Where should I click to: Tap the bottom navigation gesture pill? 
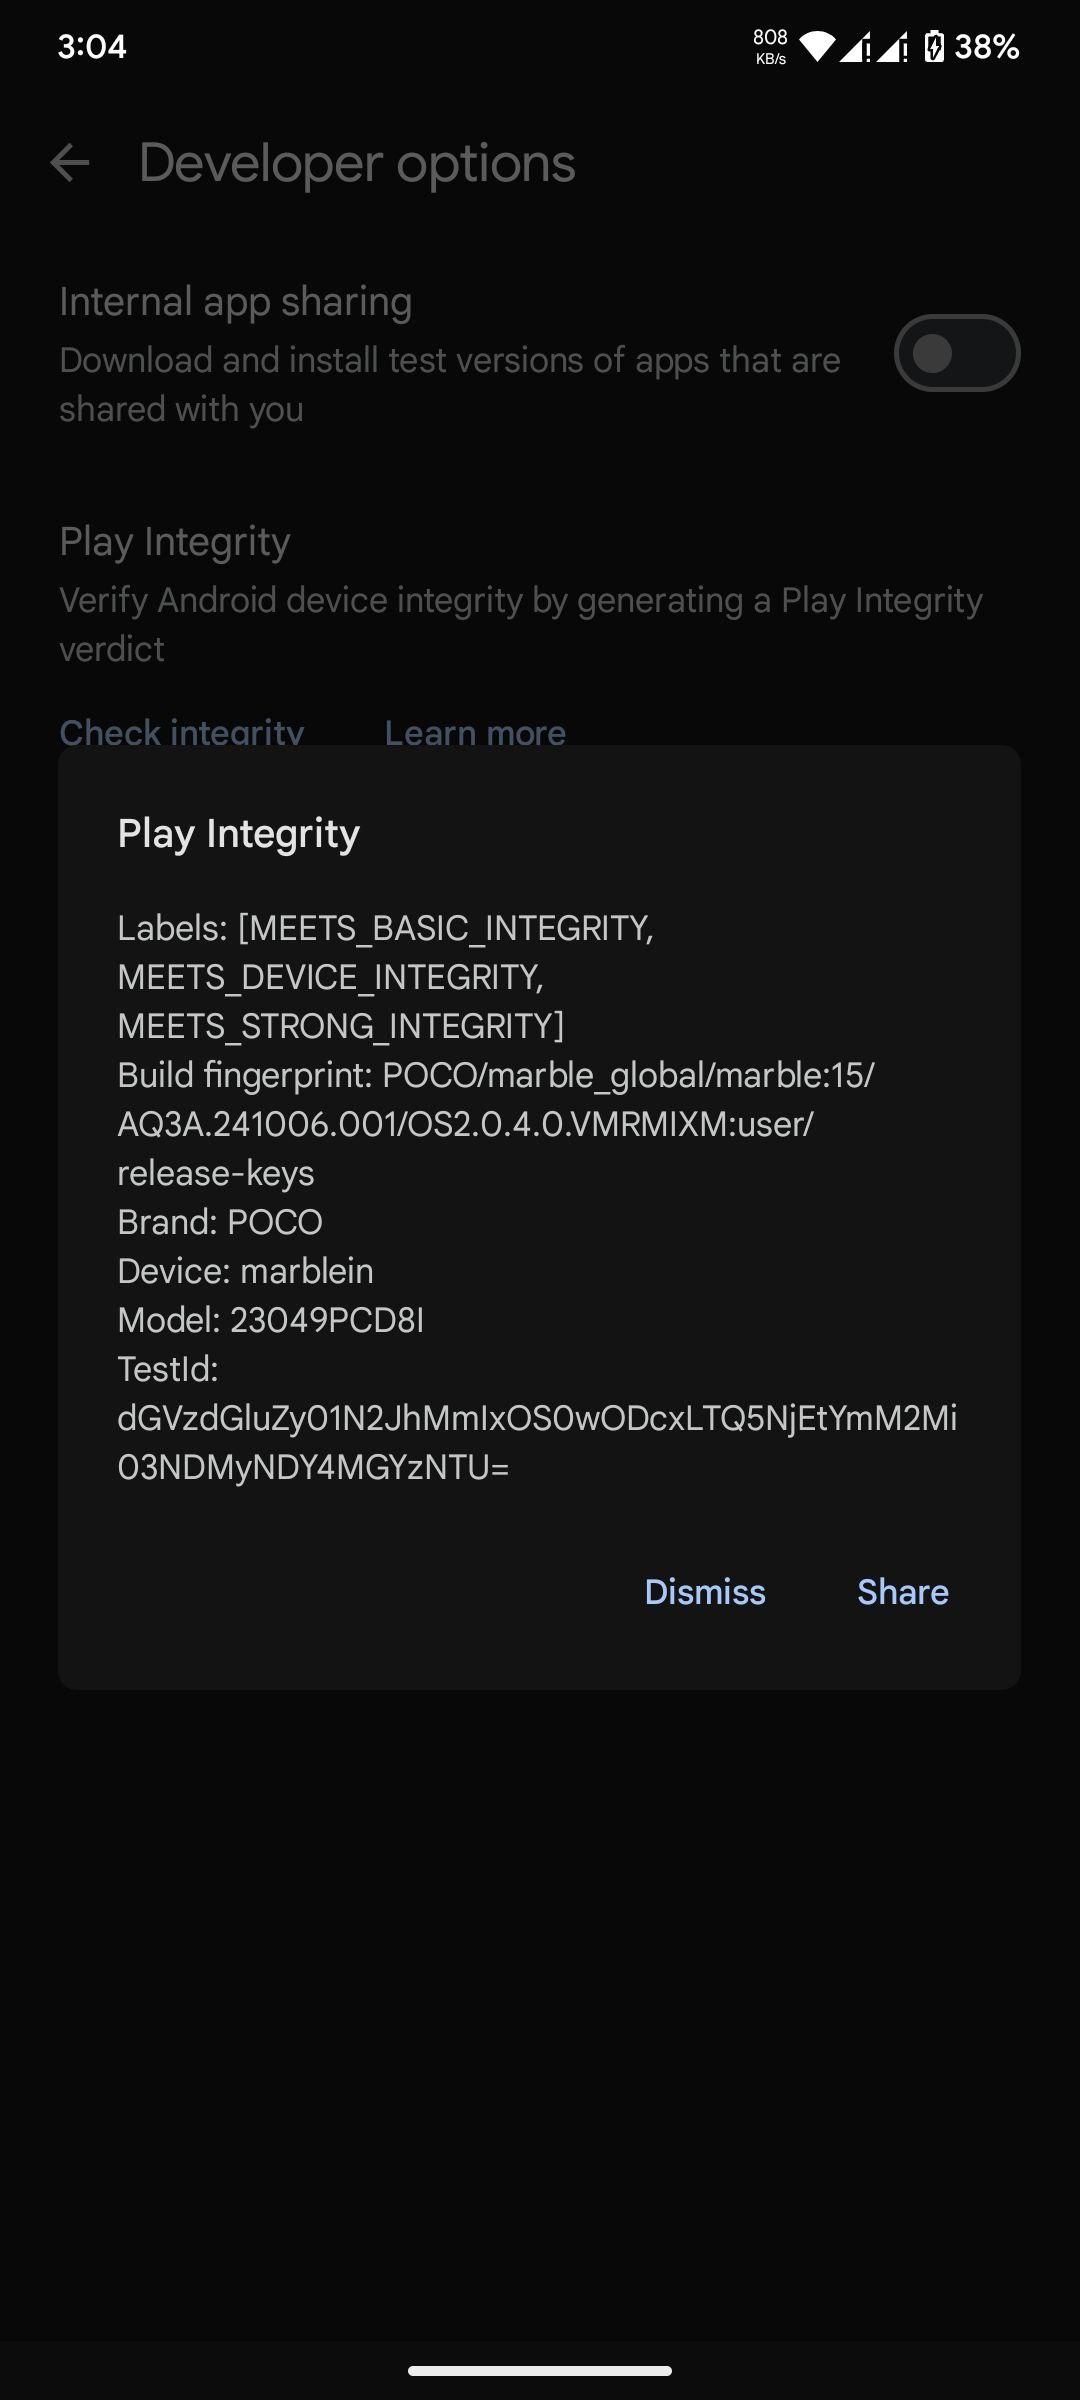[540, 2370]
